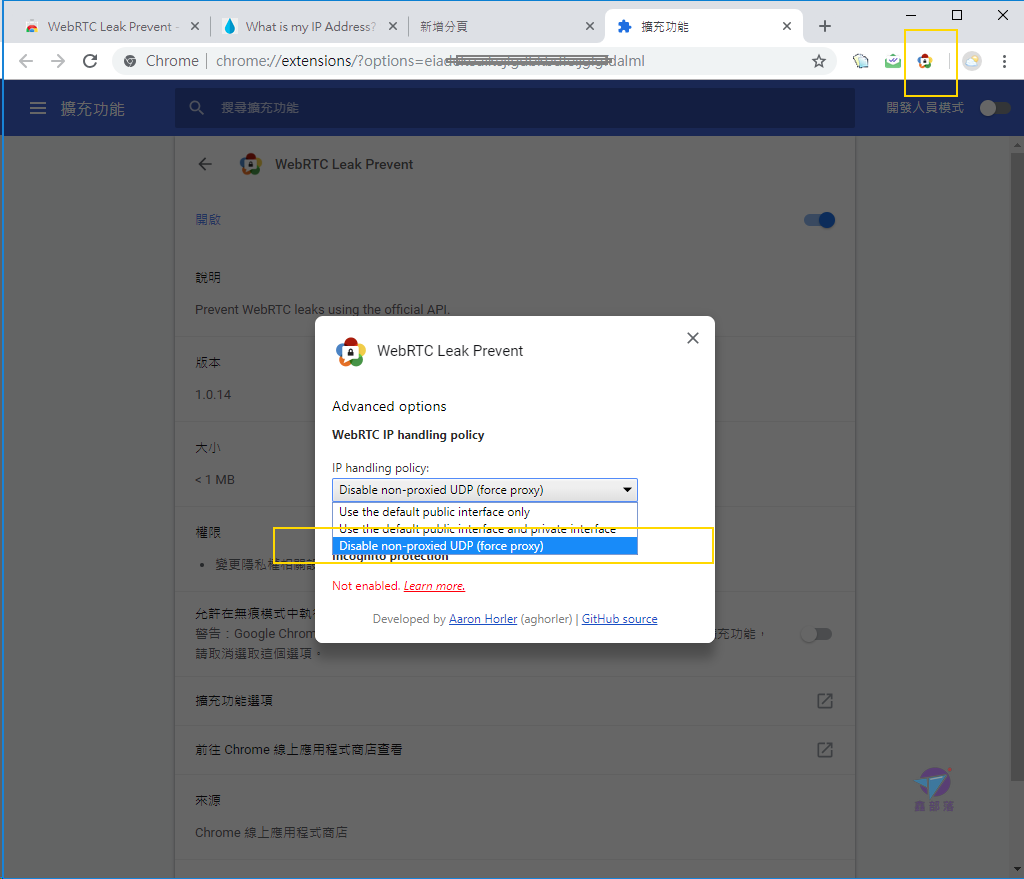Toggle allow in incognito switch
The height and width of the screenshot is (879, 1024).
pyautogui.click(x=816, y=634)
